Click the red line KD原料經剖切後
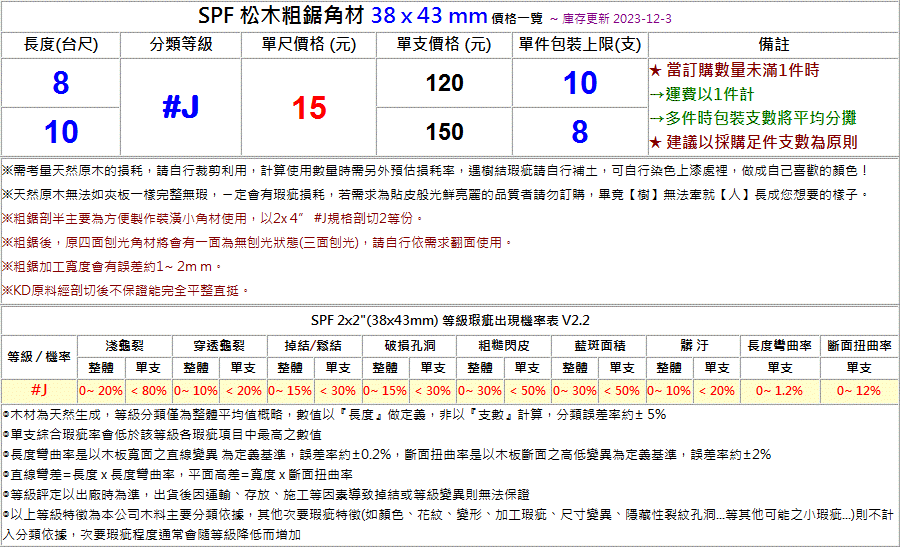 point(126,290)
